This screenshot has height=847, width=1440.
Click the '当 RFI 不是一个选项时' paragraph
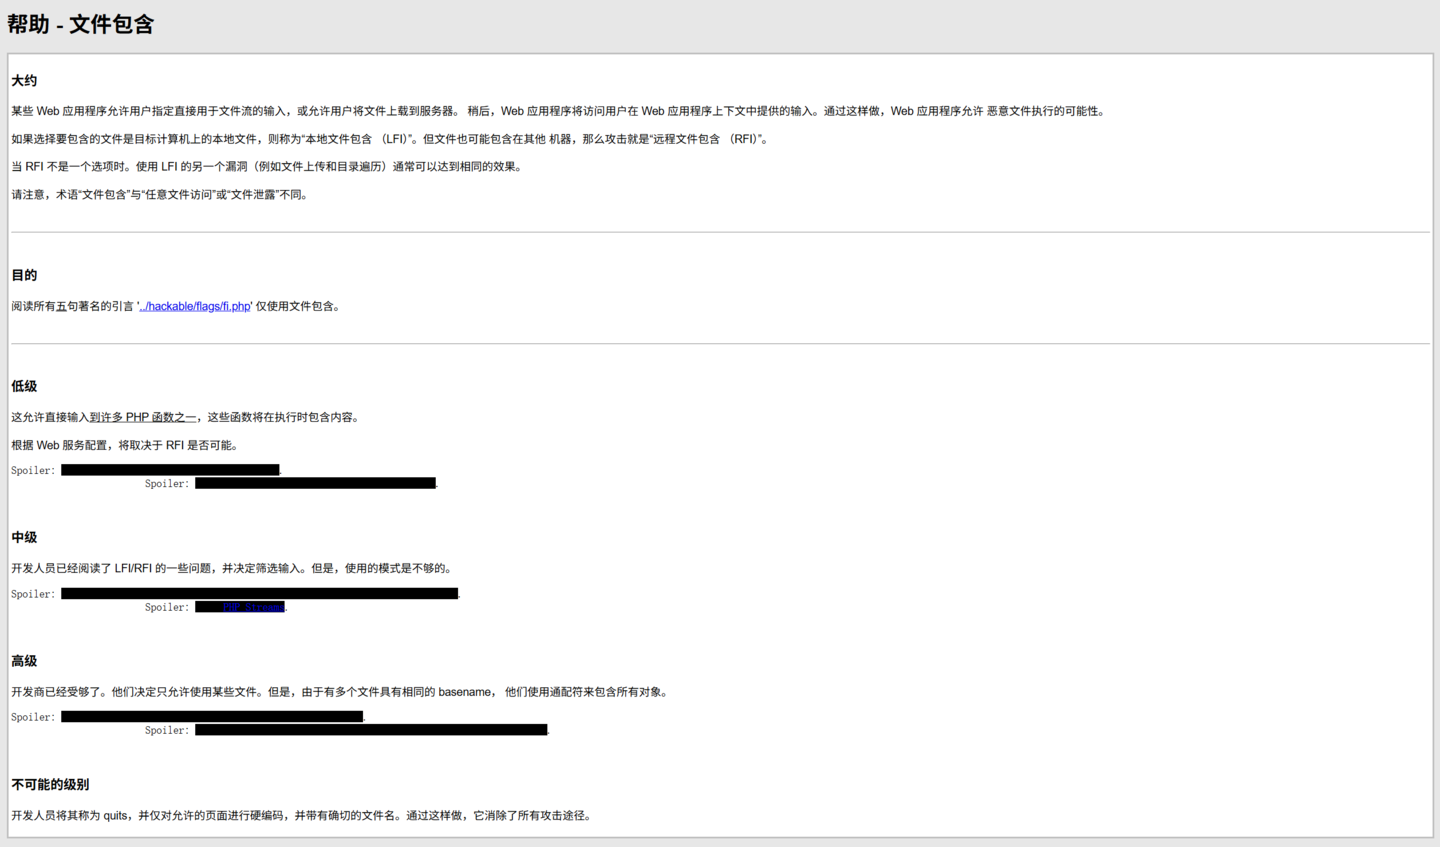(x=268, y=167)
